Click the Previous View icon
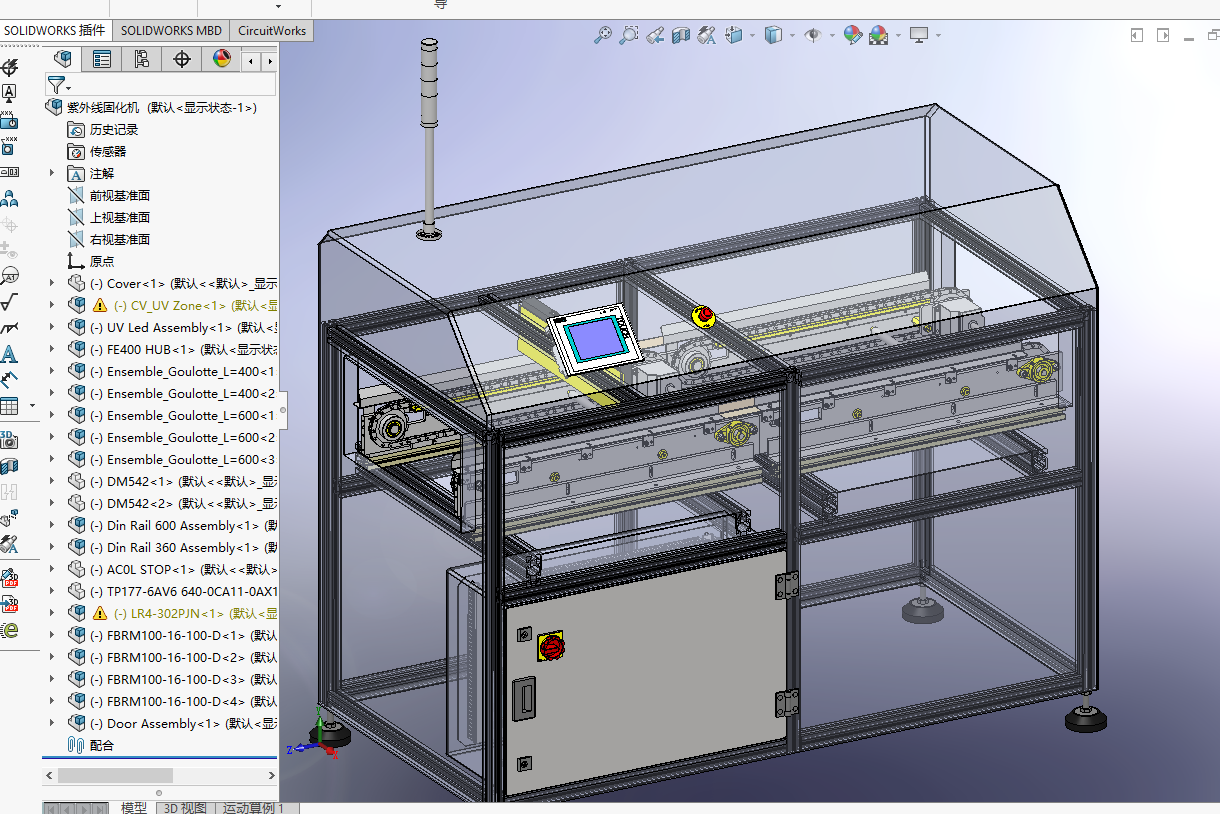This screenshot has height=814, width=1220. click(x=655, y=35)
